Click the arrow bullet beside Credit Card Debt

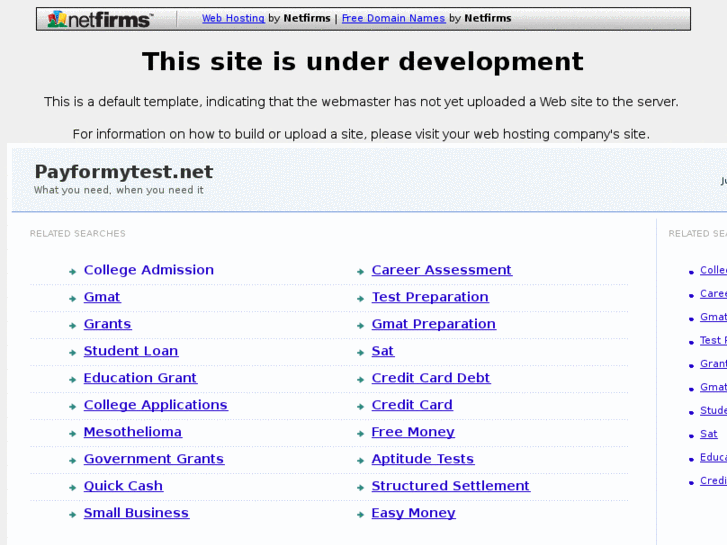click(x=360, y=379)
